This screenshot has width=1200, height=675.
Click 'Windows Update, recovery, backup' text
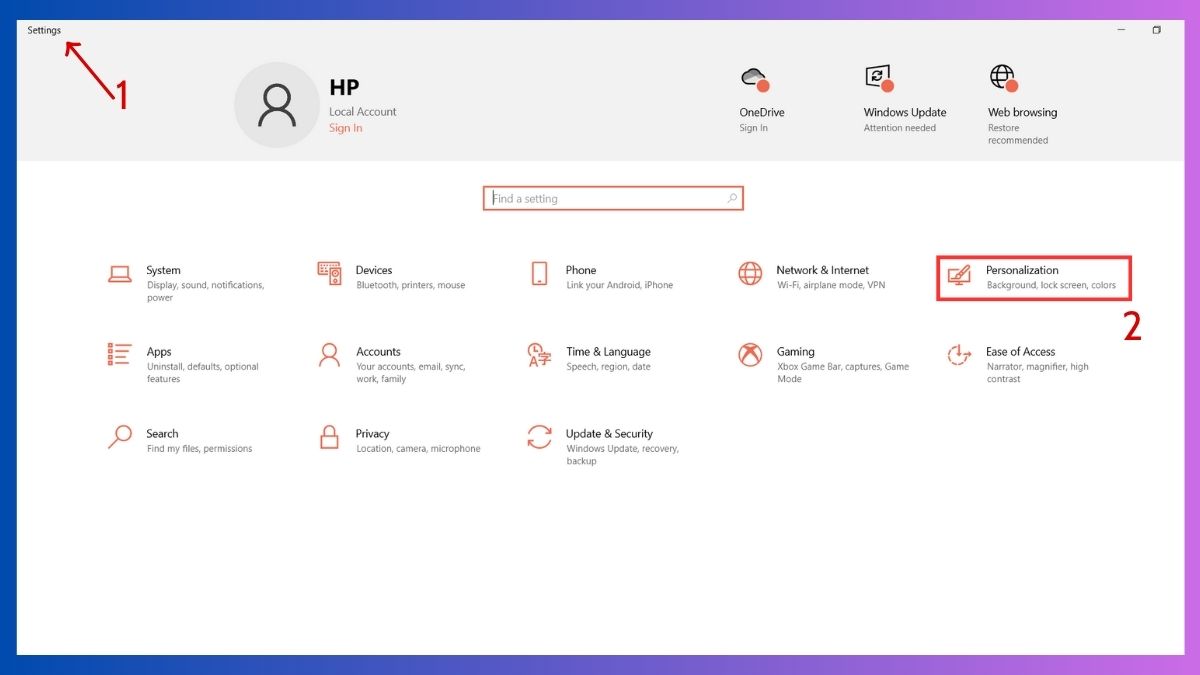(x=623, y=455)
